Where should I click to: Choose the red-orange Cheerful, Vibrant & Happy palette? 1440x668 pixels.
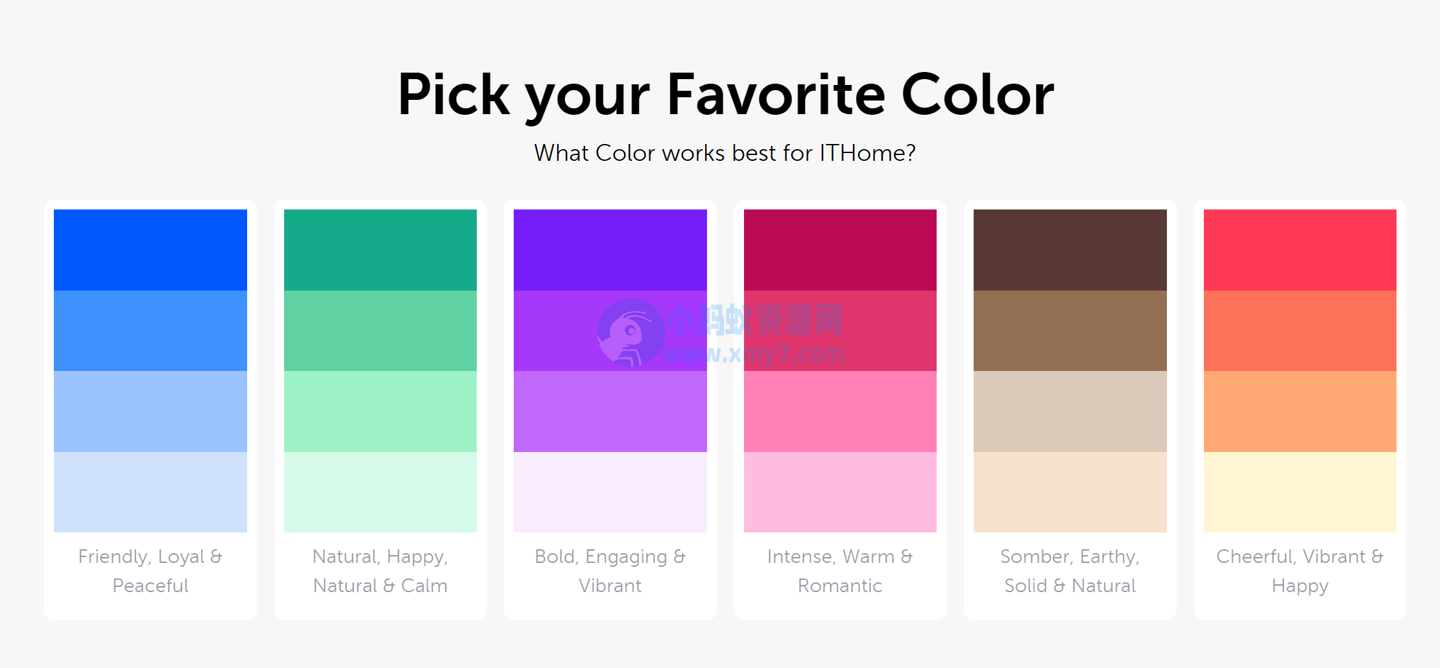pyautogui.click(x=1300, y=410)
